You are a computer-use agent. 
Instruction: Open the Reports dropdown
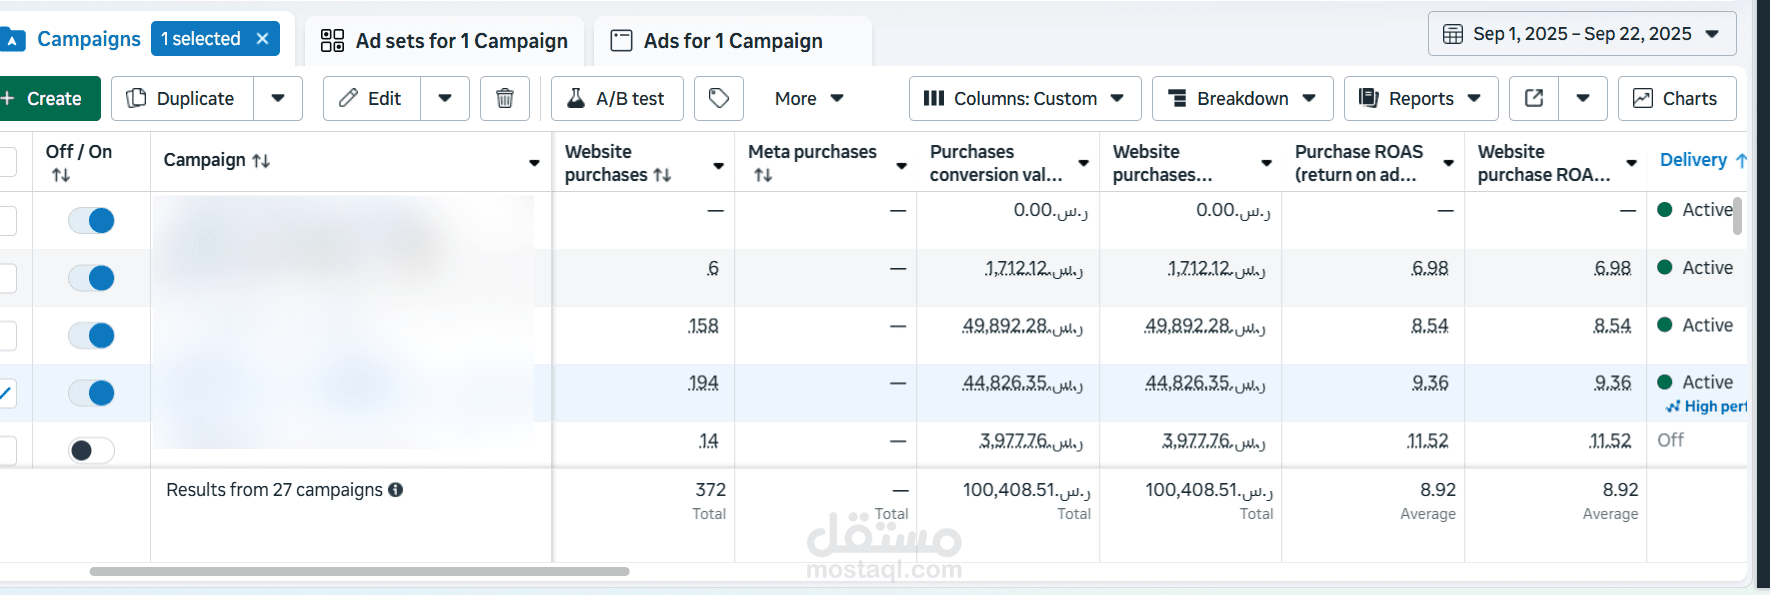pyautogui.click(x=1421, y=98)
